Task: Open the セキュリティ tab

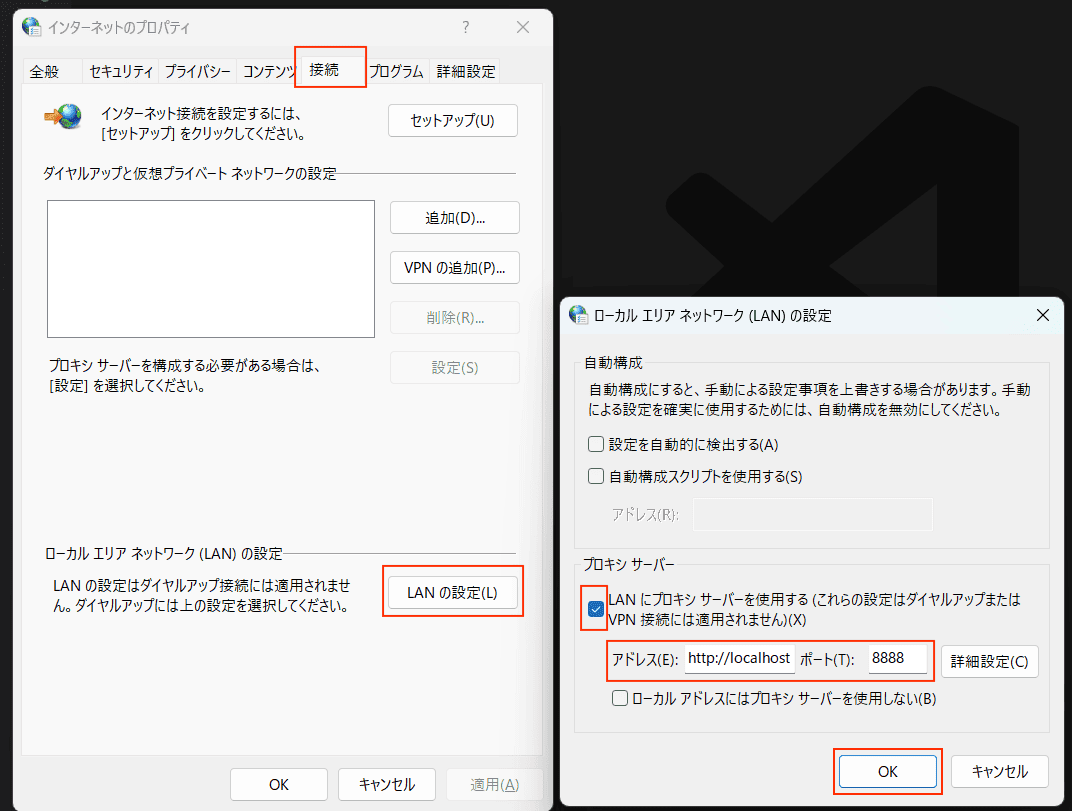Action: [x=121, y=72]
